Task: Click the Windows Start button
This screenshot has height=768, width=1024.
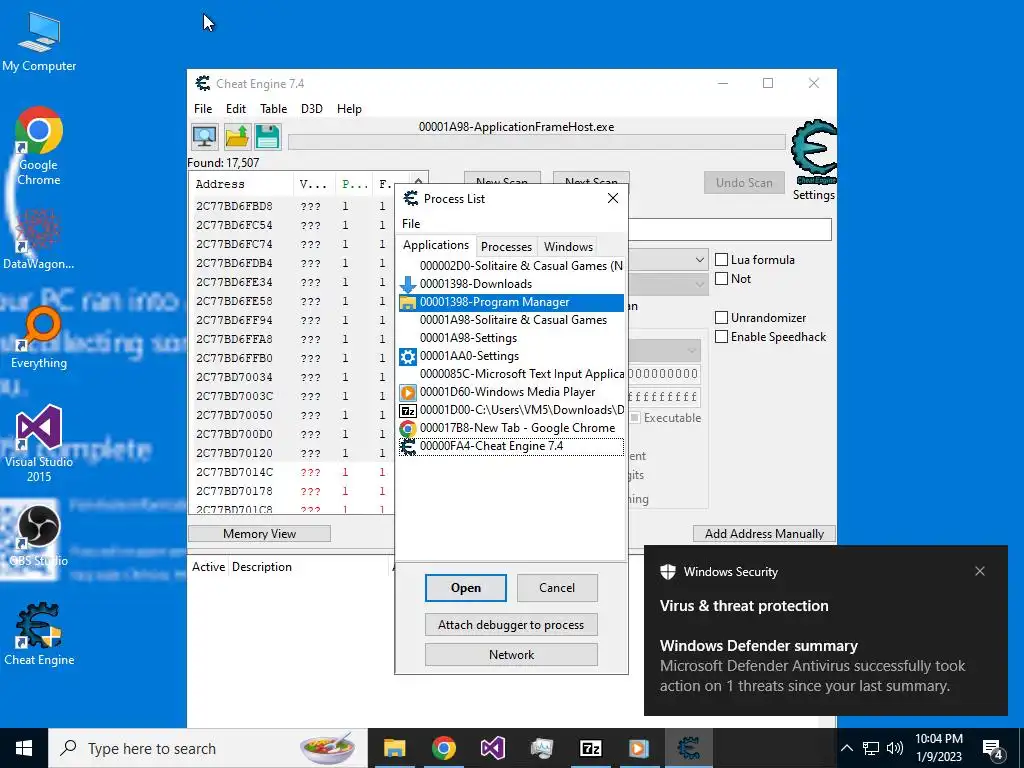Action: (x=24, y=748)
